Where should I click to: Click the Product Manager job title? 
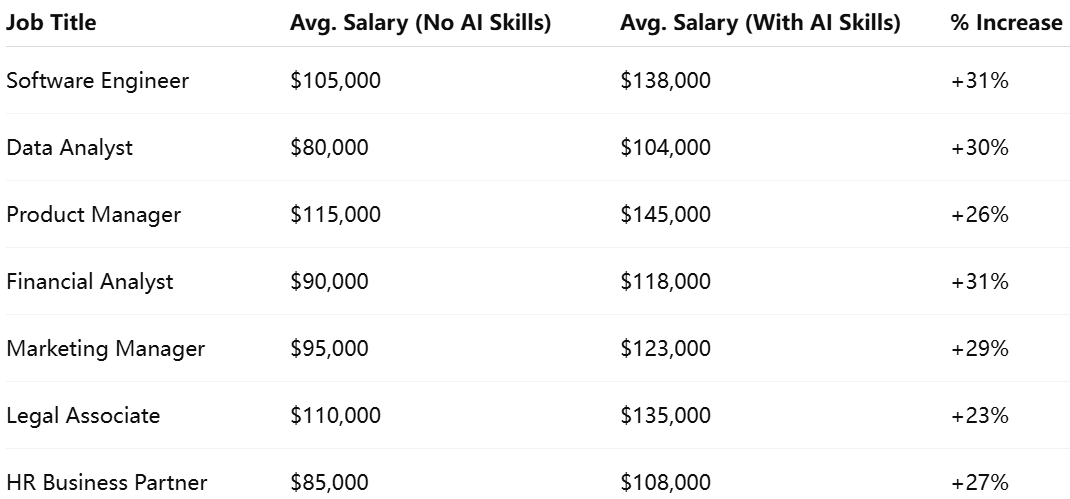click(93, 214)
